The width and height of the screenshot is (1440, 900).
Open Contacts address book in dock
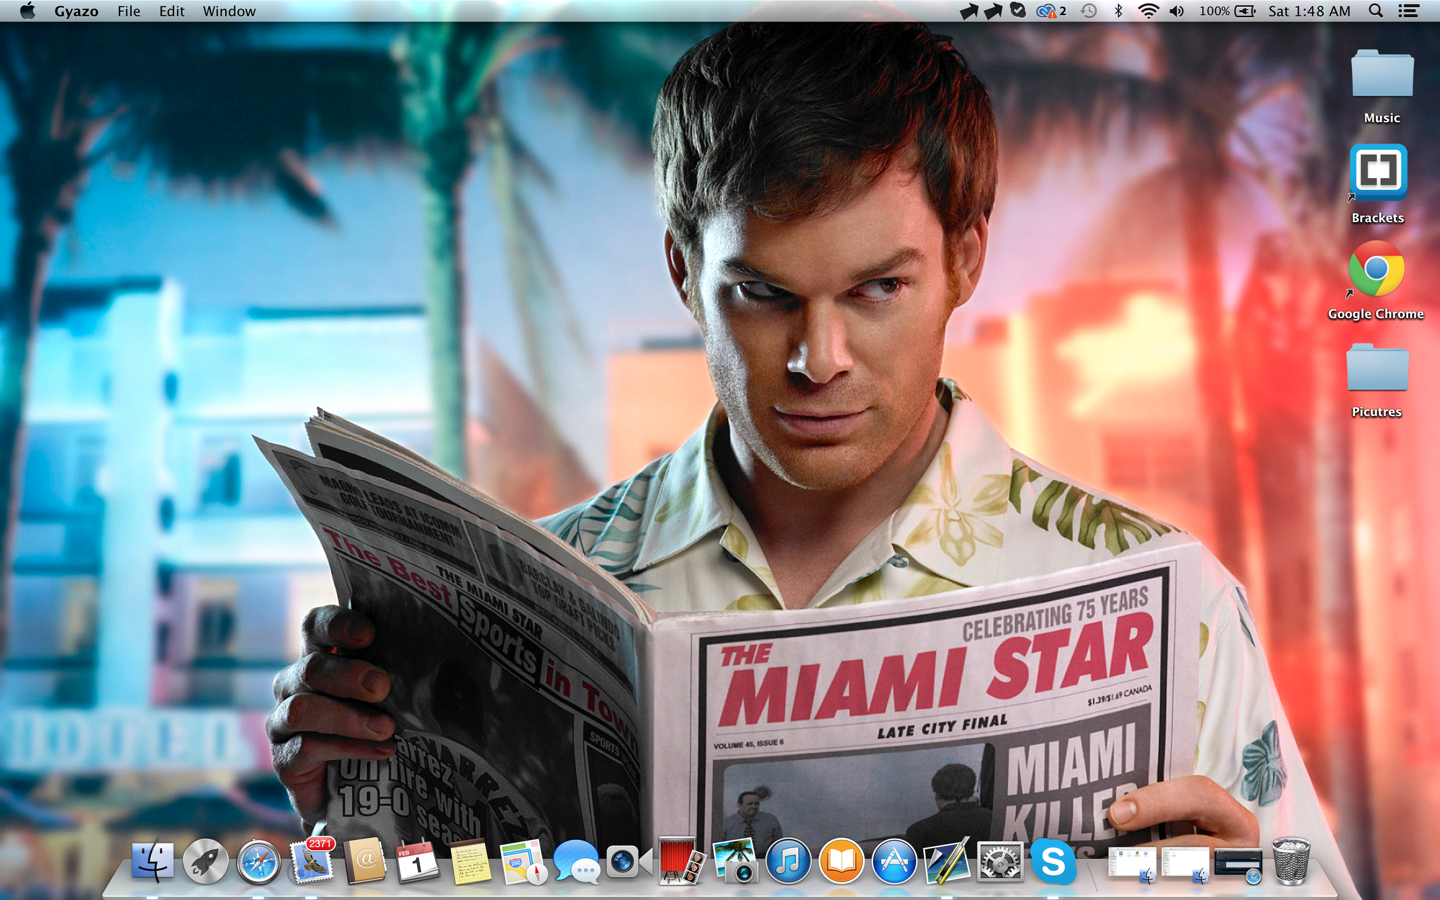[365, 862]
